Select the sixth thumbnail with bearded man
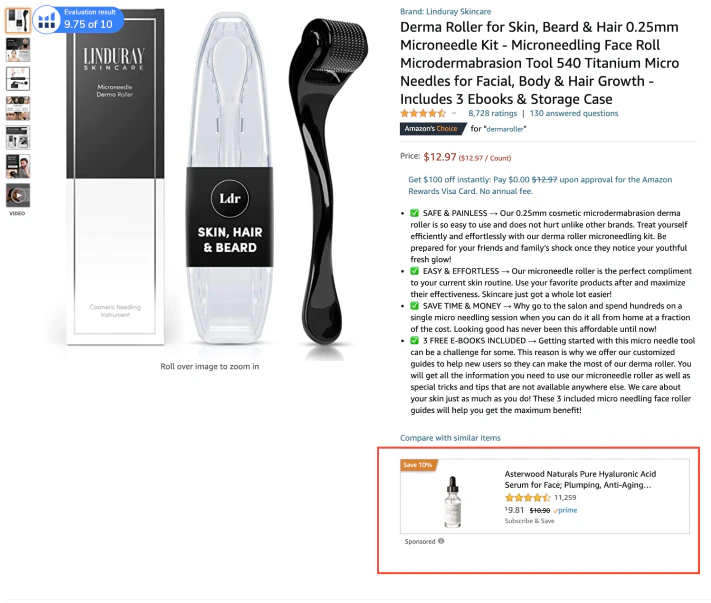Viewport: 711px width, 603px height. pos(18,166)
